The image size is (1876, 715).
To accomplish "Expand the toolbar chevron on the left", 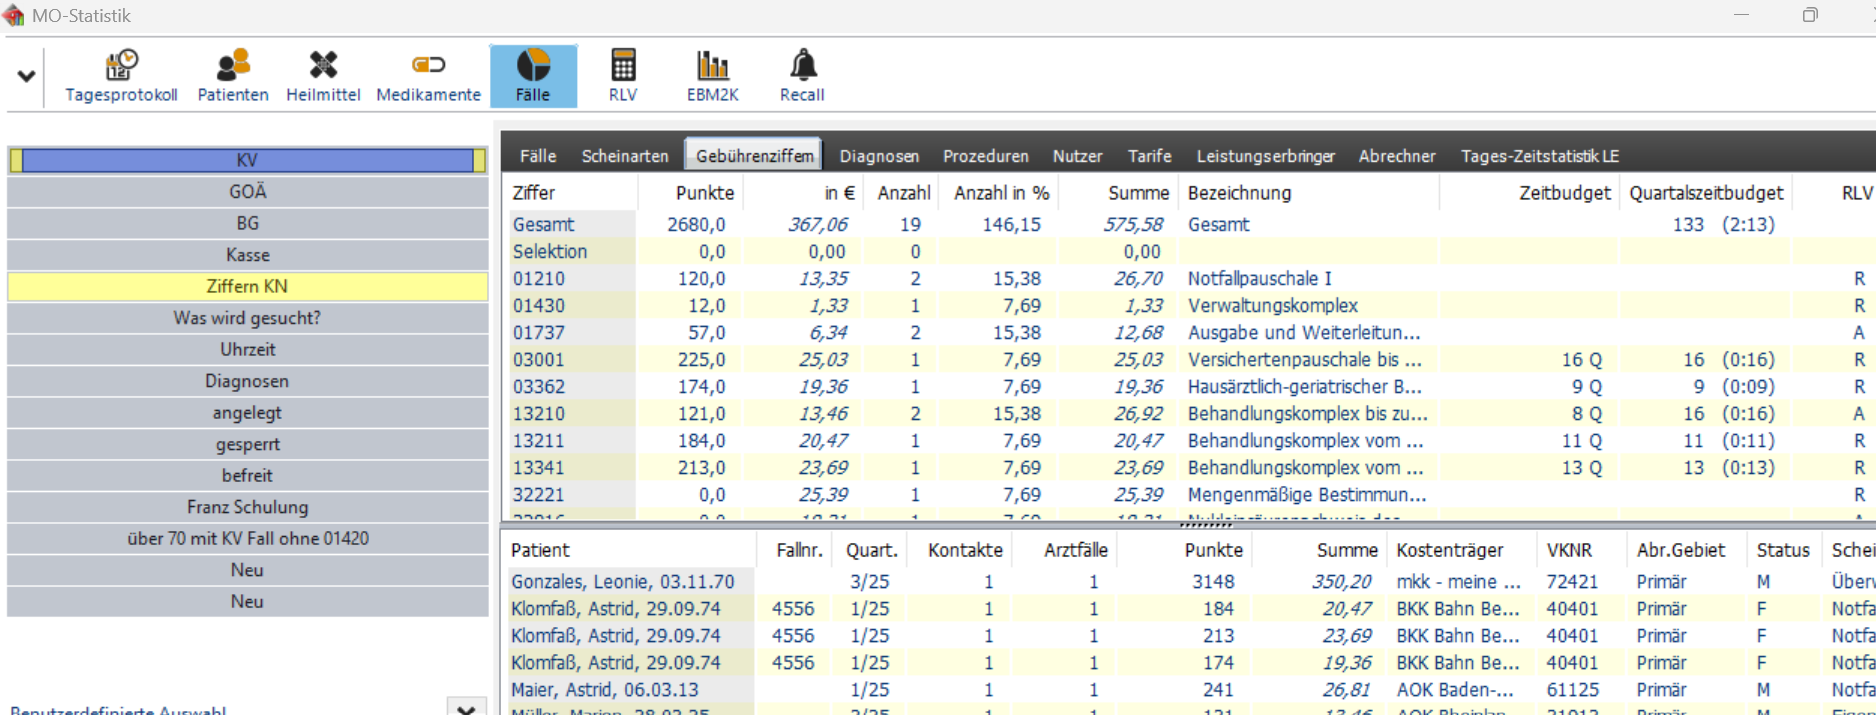I will coord(26,76).
